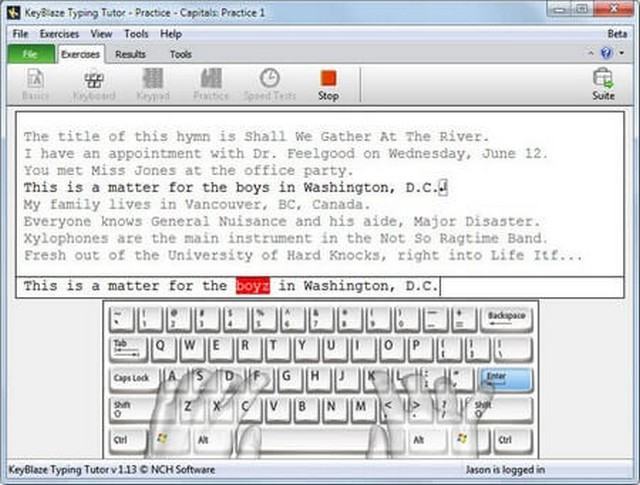Click the line about Miss Jones

(188, 170)
